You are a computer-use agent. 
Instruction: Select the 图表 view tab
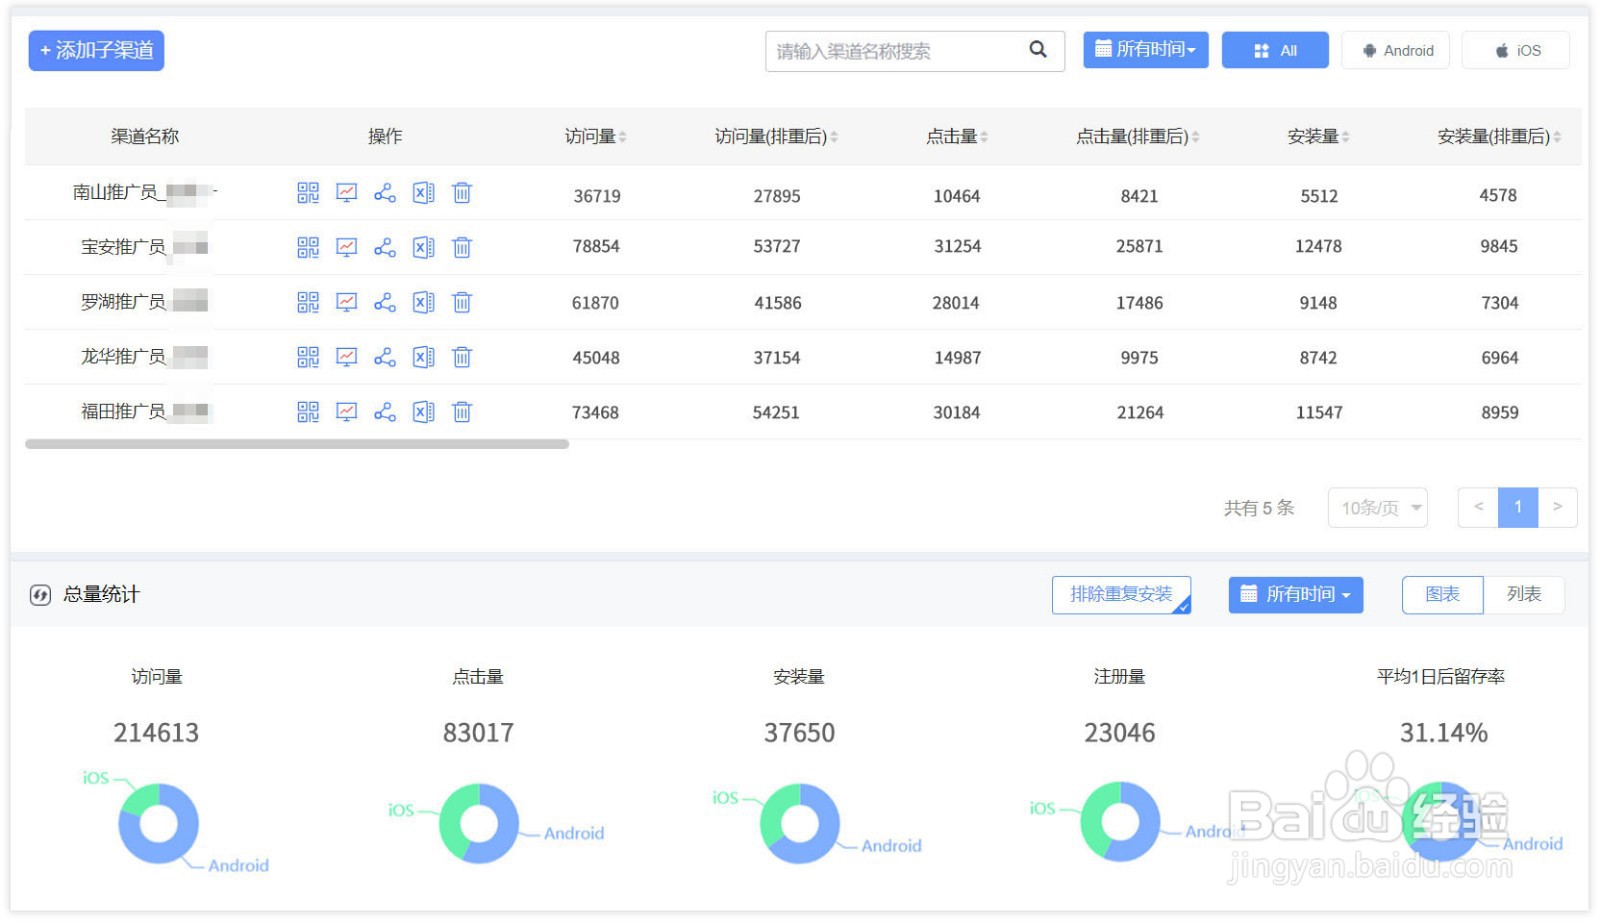[x=1443, y=595]
